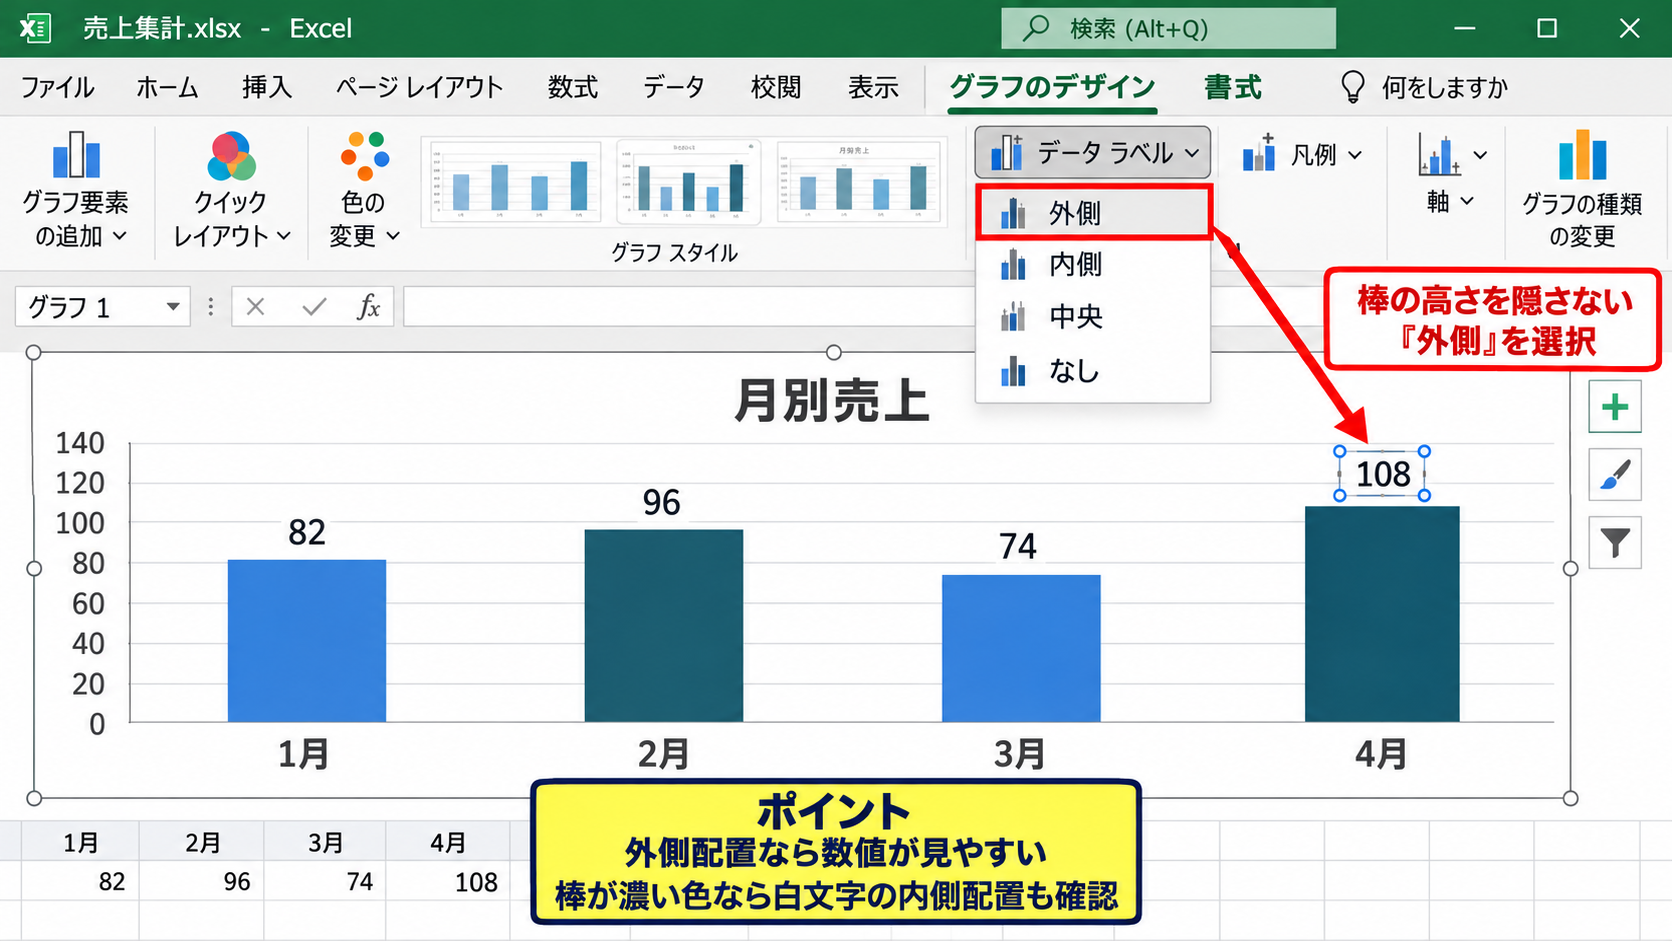The image size is (1672, 941).
Task: Open グラフ要素の追加 menu
Action: click(x=76, y=190)
